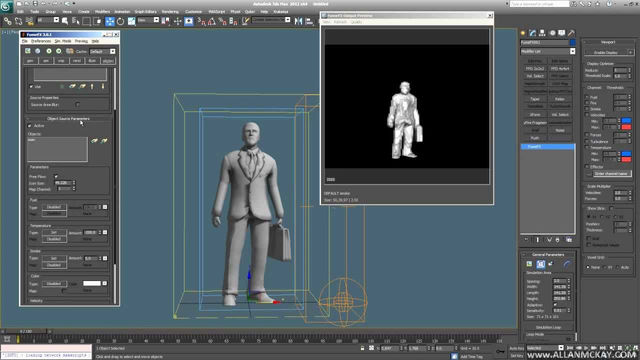
Task: Open the FumeFX Sim. Mode menu
Action: tap(63, 41)
